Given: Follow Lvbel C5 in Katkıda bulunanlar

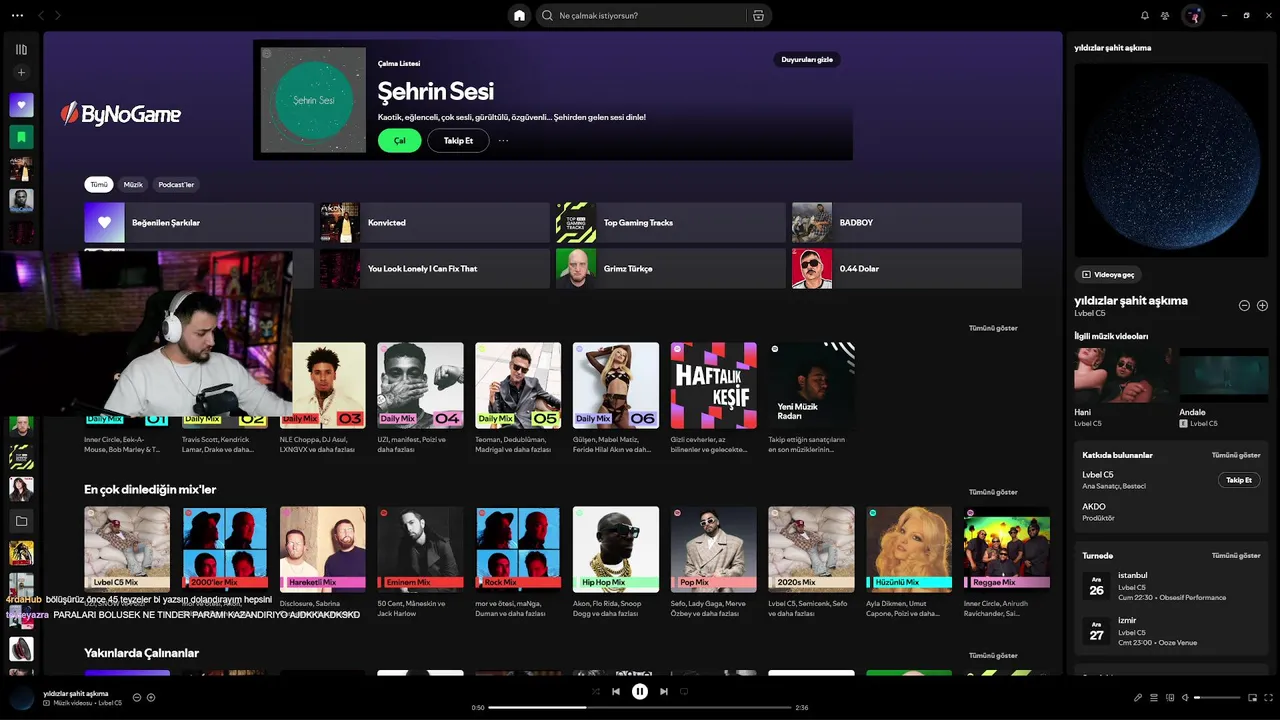Looking at the screenshot, I should pyautogui.click(x=1239, y=480).
